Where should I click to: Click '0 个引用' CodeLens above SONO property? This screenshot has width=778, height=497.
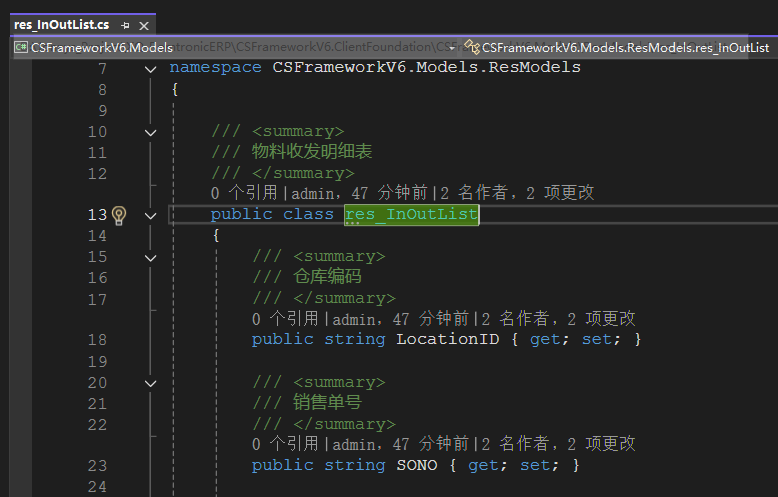(286, 444)
